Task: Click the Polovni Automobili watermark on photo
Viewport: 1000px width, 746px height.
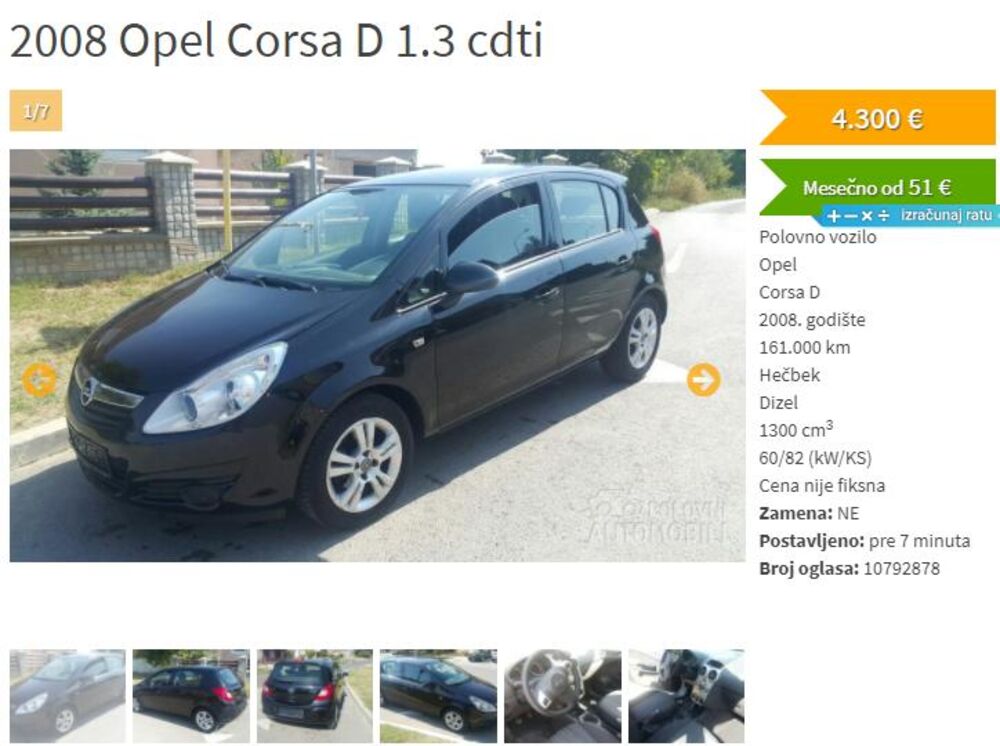Action: click(657, 518)
